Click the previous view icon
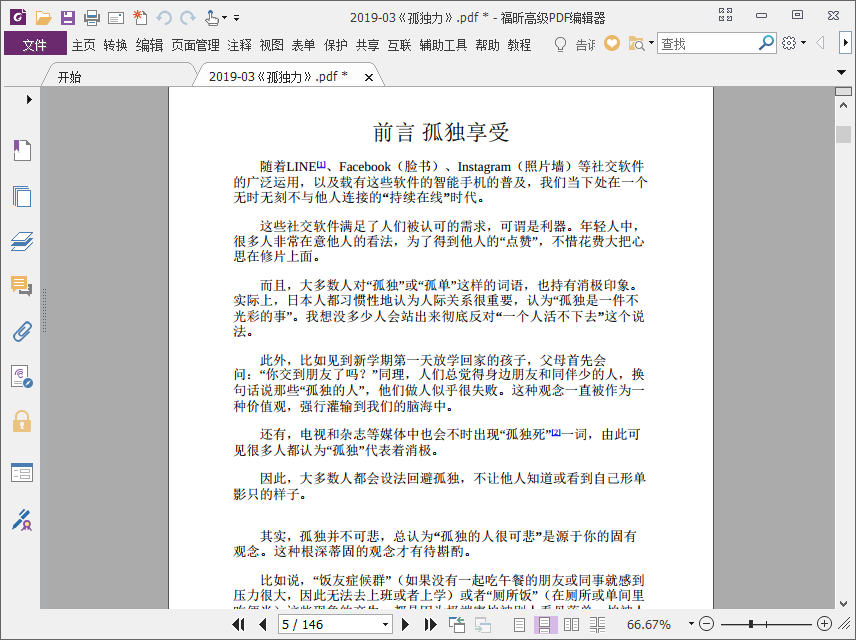The height and width of the screenshot is (640, 856). 456,624
